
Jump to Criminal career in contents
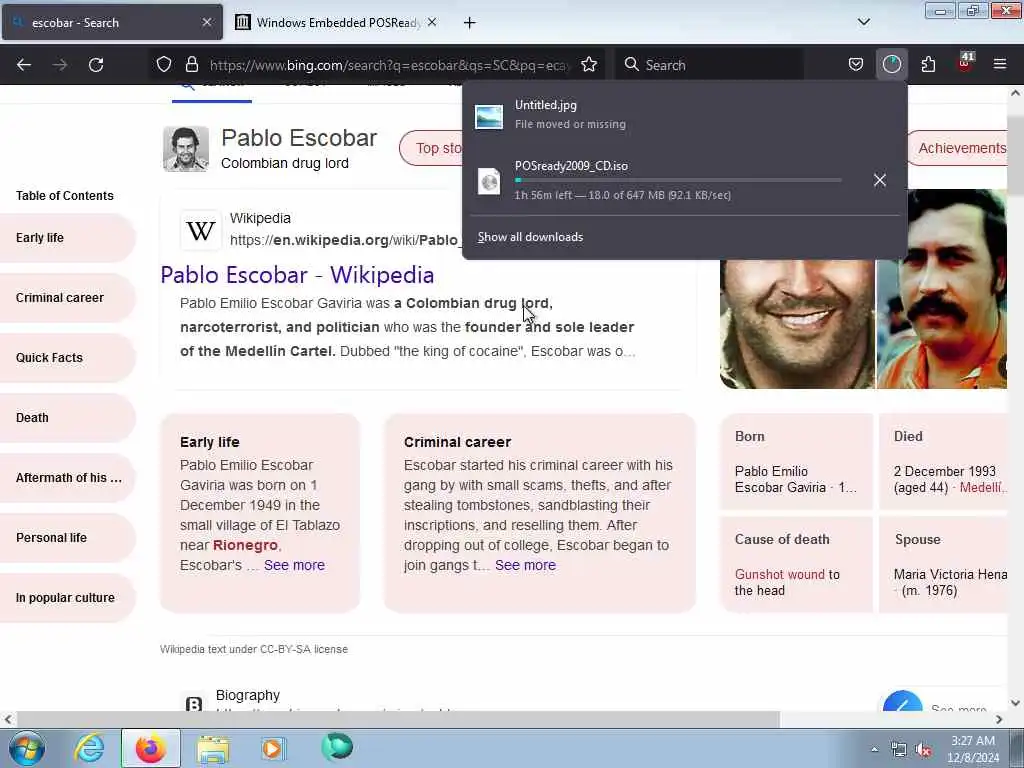pos(67,298)
